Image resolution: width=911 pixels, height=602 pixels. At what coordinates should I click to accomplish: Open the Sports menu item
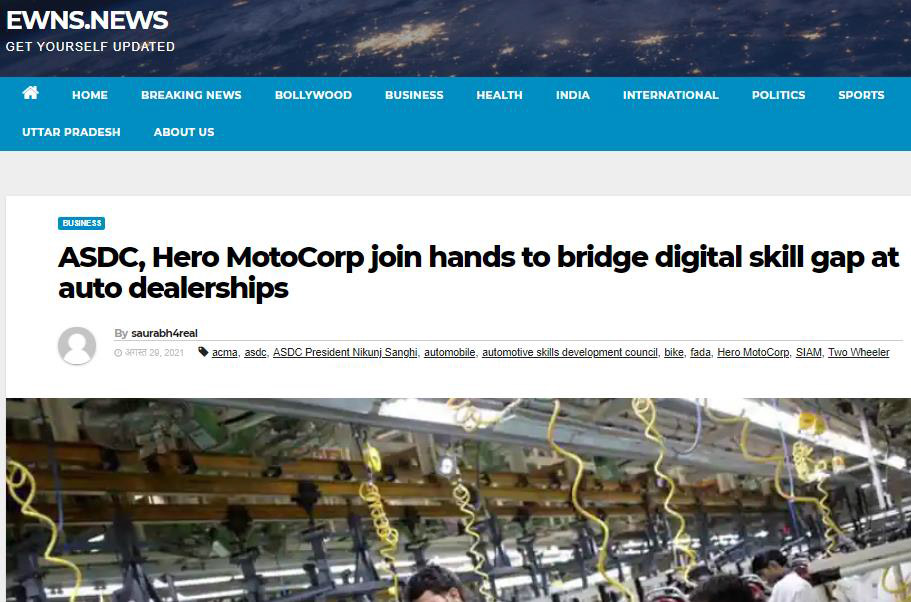coord(861,95)
